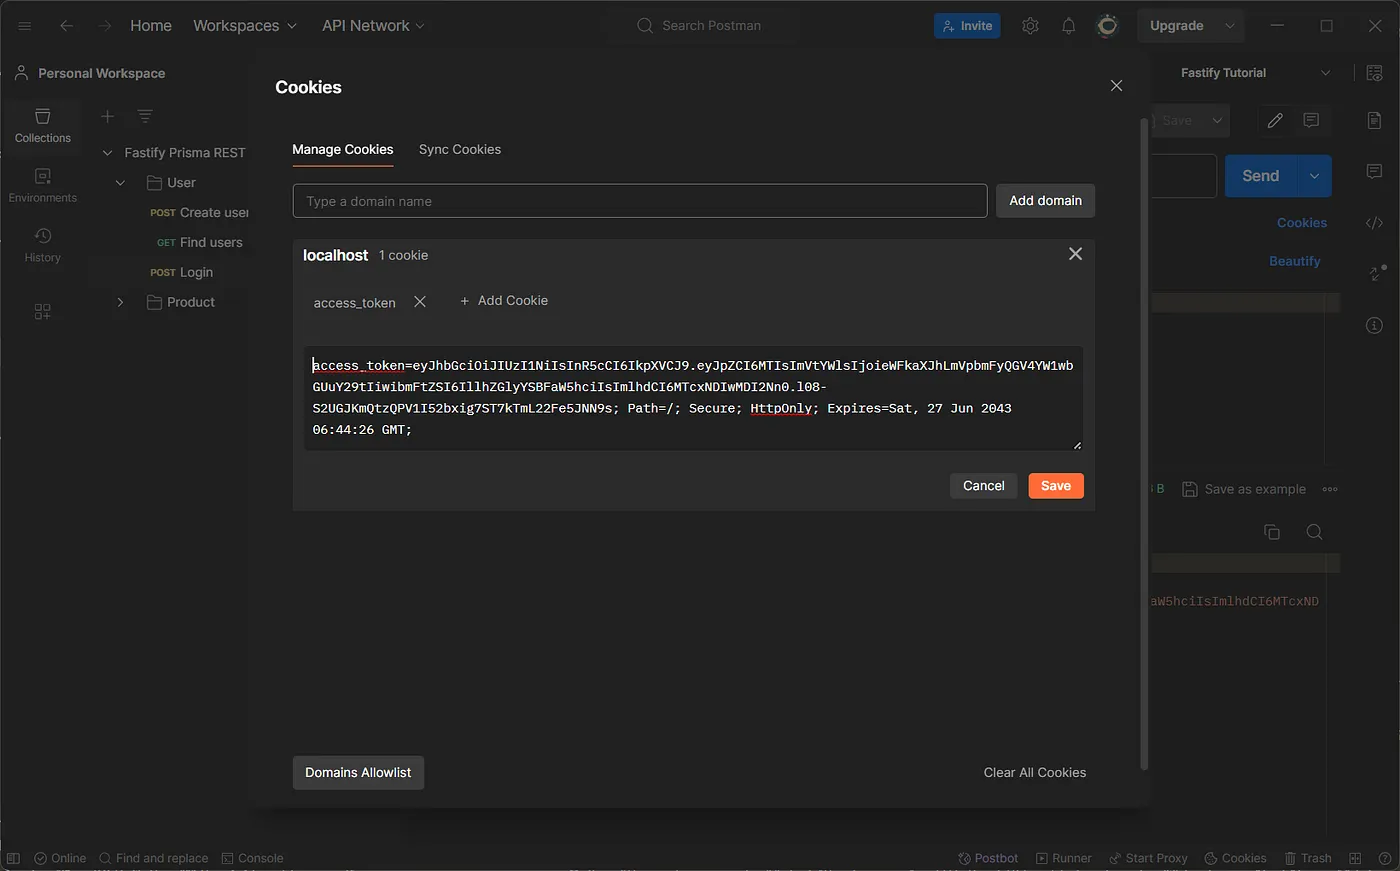Open the Collections sidebar panel

[x=42, y=126]
